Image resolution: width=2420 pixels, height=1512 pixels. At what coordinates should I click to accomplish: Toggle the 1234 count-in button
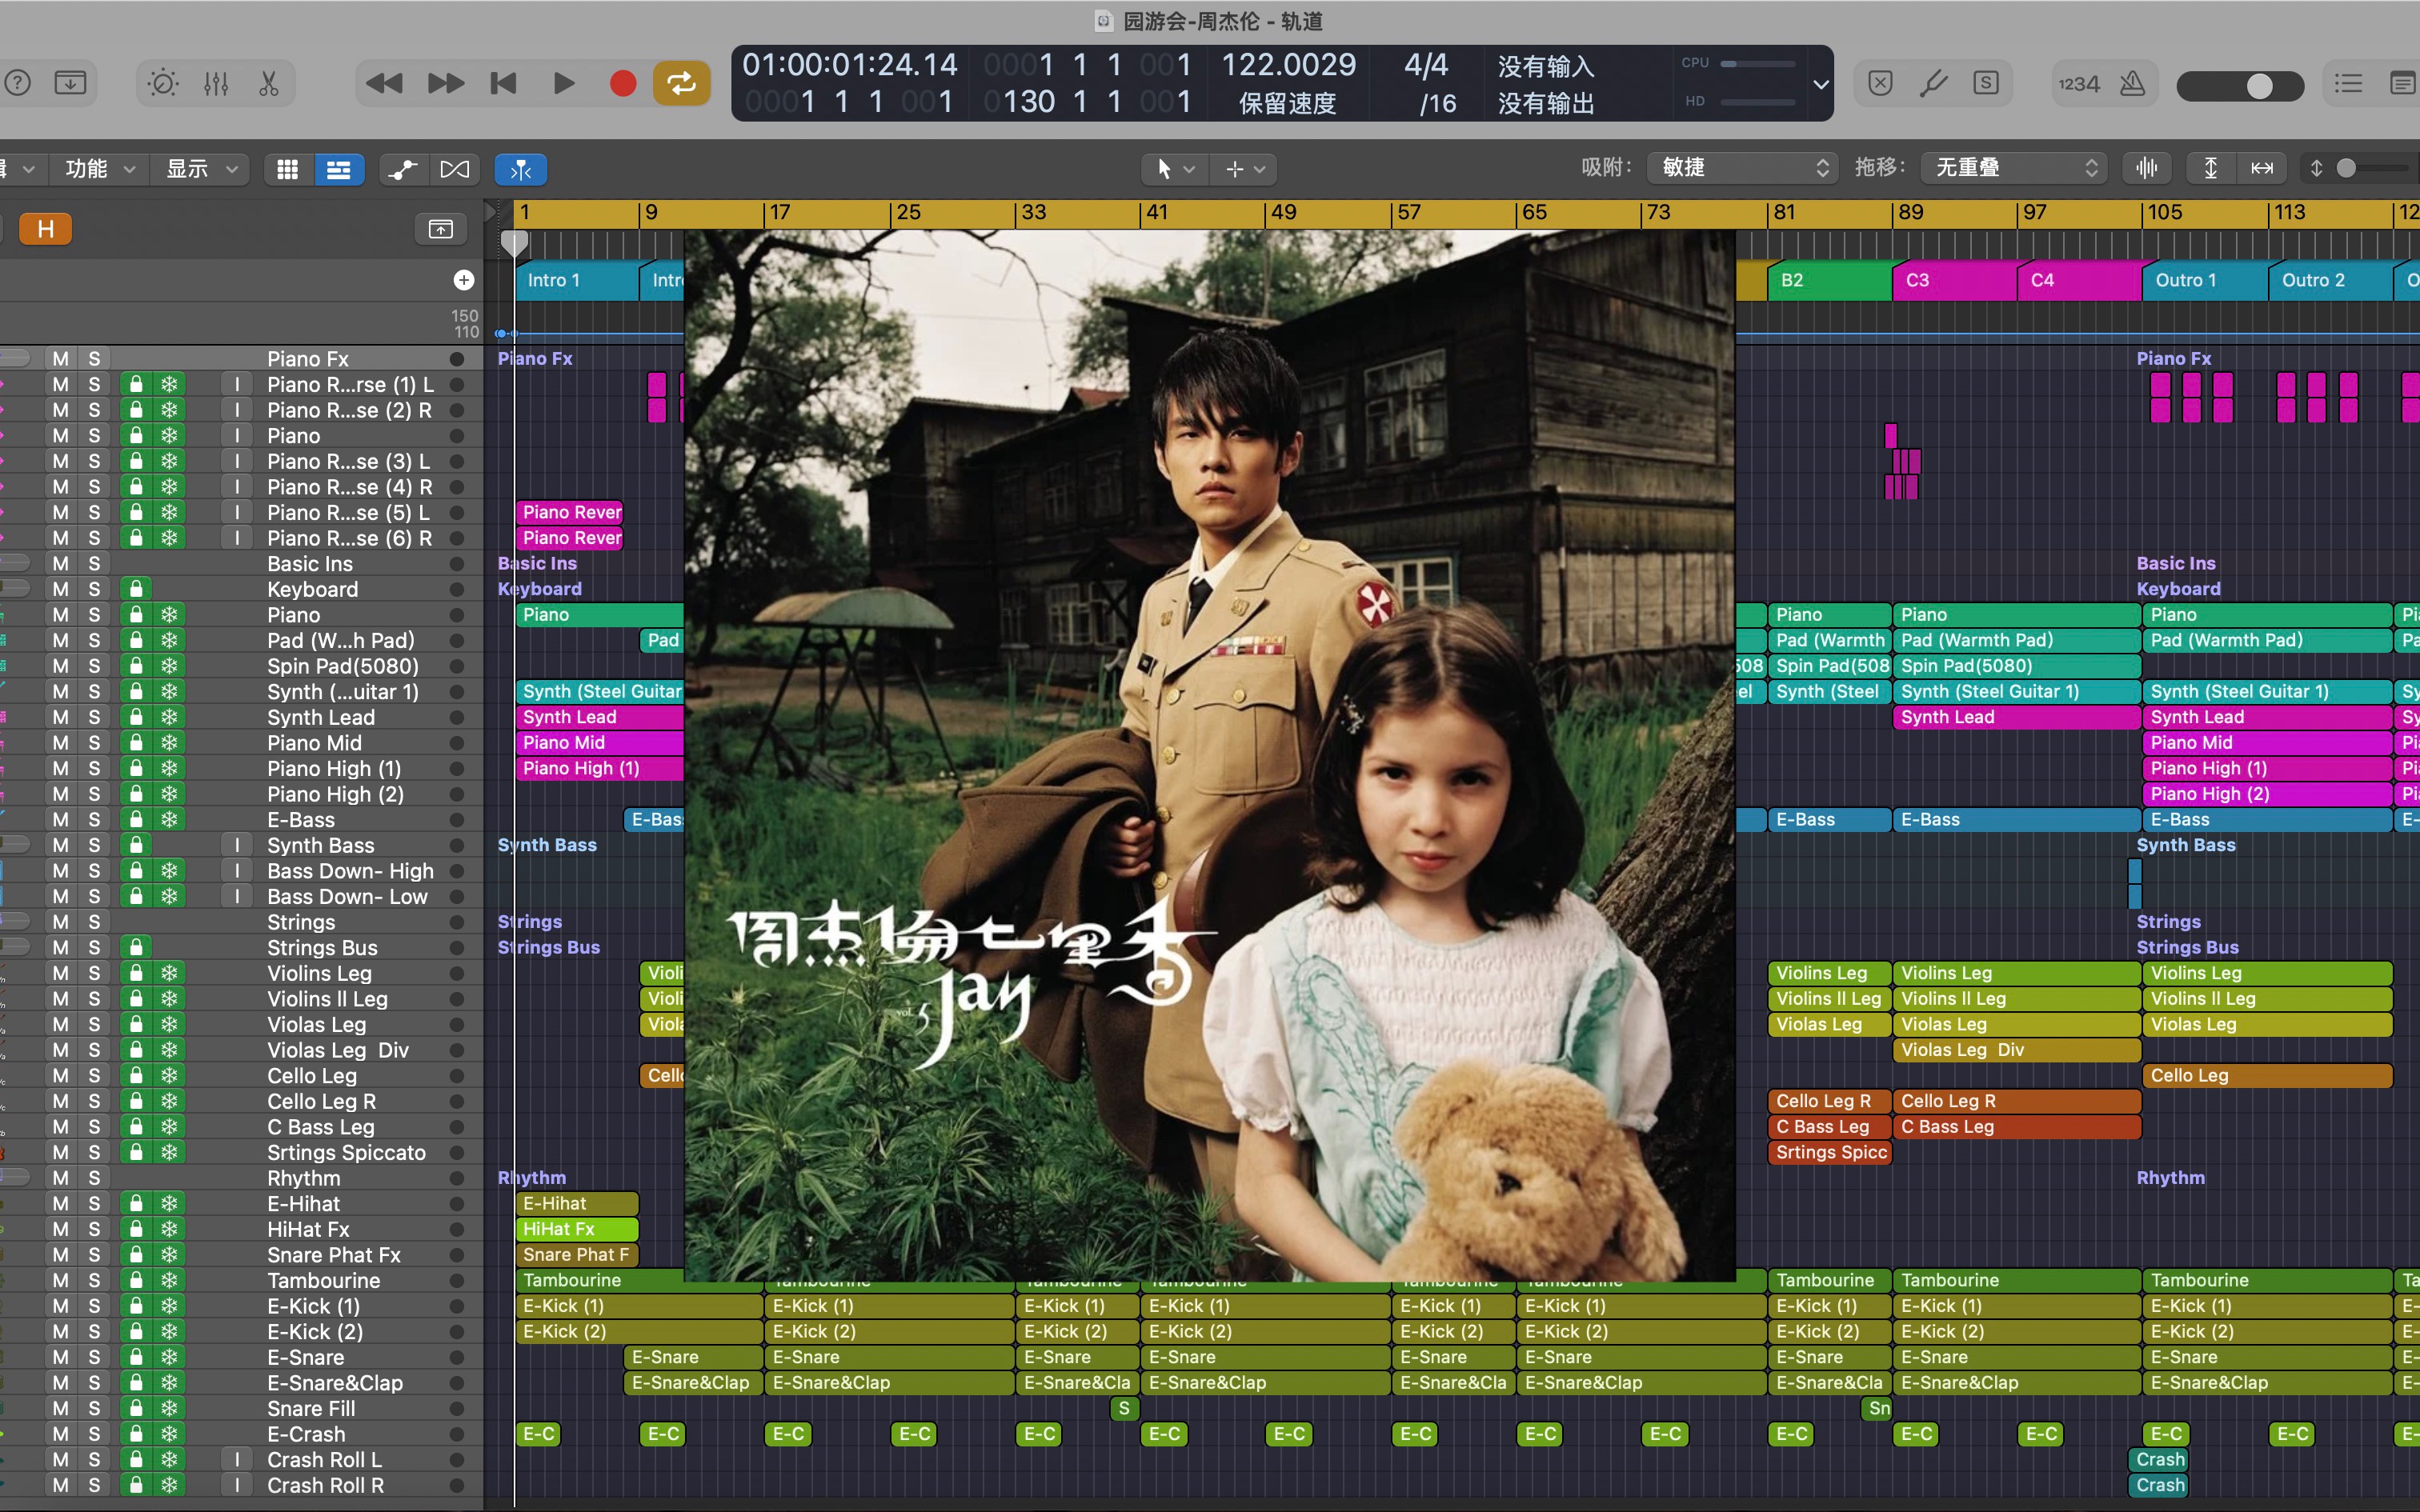pos(2078,84)
